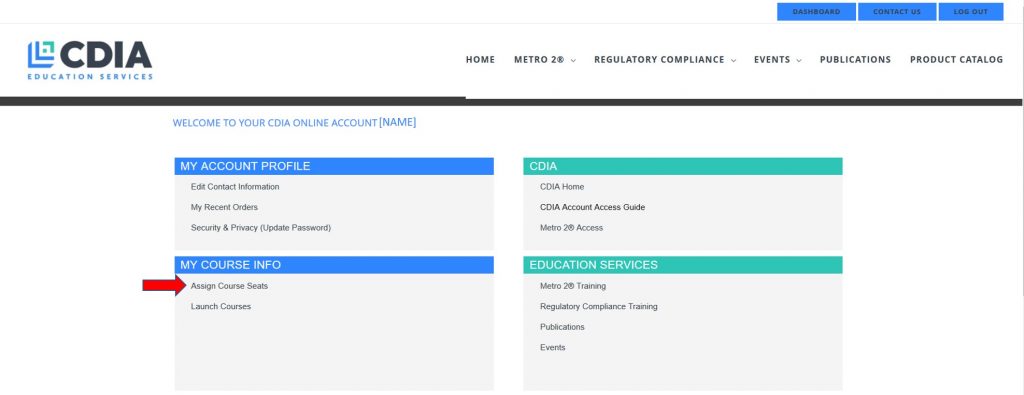Log out using the Log Out button
Image resolution: width=1024 pixels, height=395 pixels.
[970, 12]
